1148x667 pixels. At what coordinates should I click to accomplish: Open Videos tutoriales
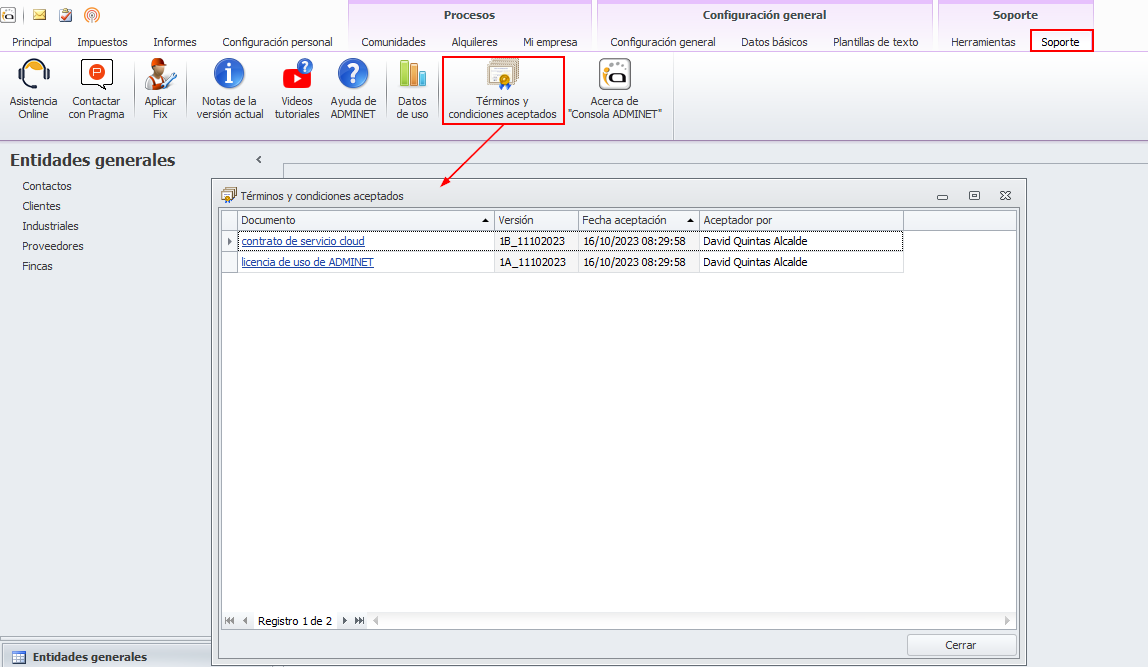[297, 89]
